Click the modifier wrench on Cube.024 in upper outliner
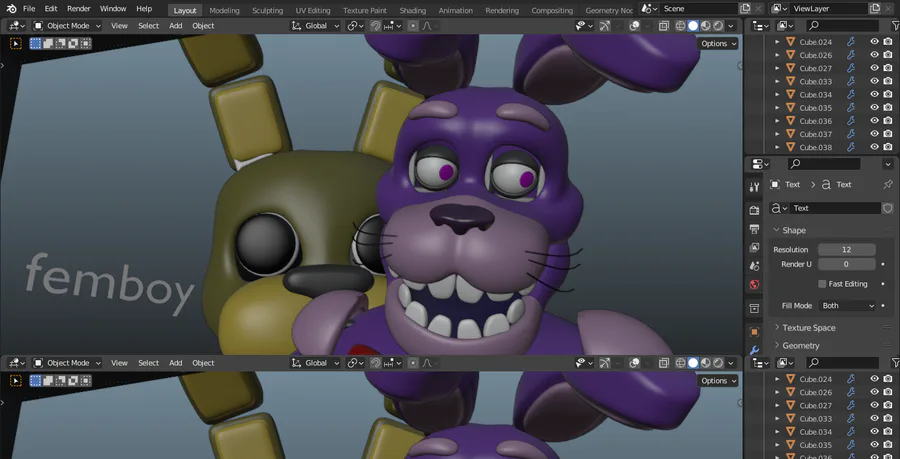This screenshot has height=459, width=900. (851, 42)
